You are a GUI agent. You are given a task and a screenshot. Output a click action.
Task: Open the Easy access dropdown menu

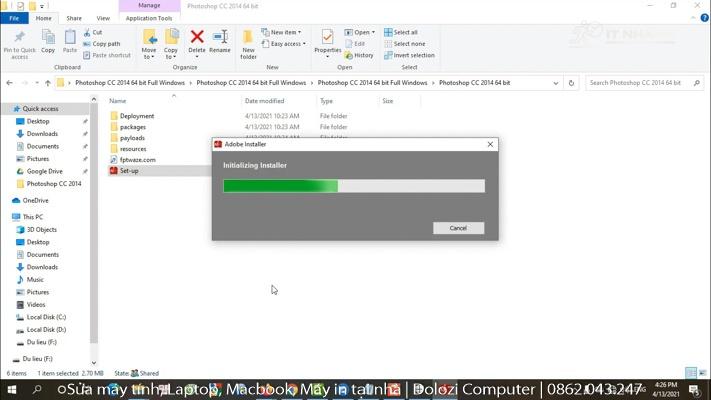click(286, 44)
